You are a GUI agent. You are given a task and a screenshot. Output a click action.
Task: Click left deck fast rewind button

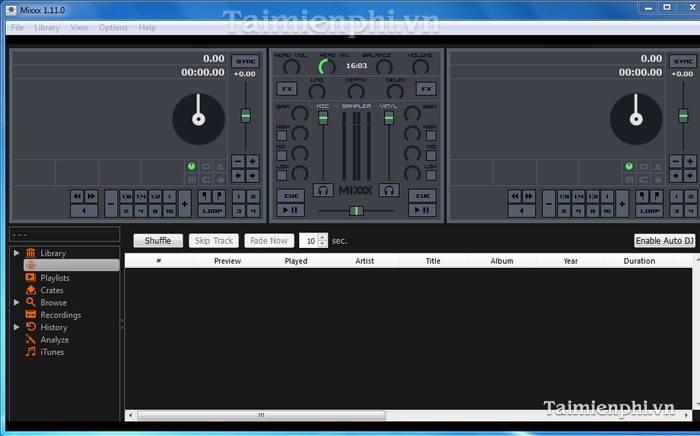tap(77, 196)
